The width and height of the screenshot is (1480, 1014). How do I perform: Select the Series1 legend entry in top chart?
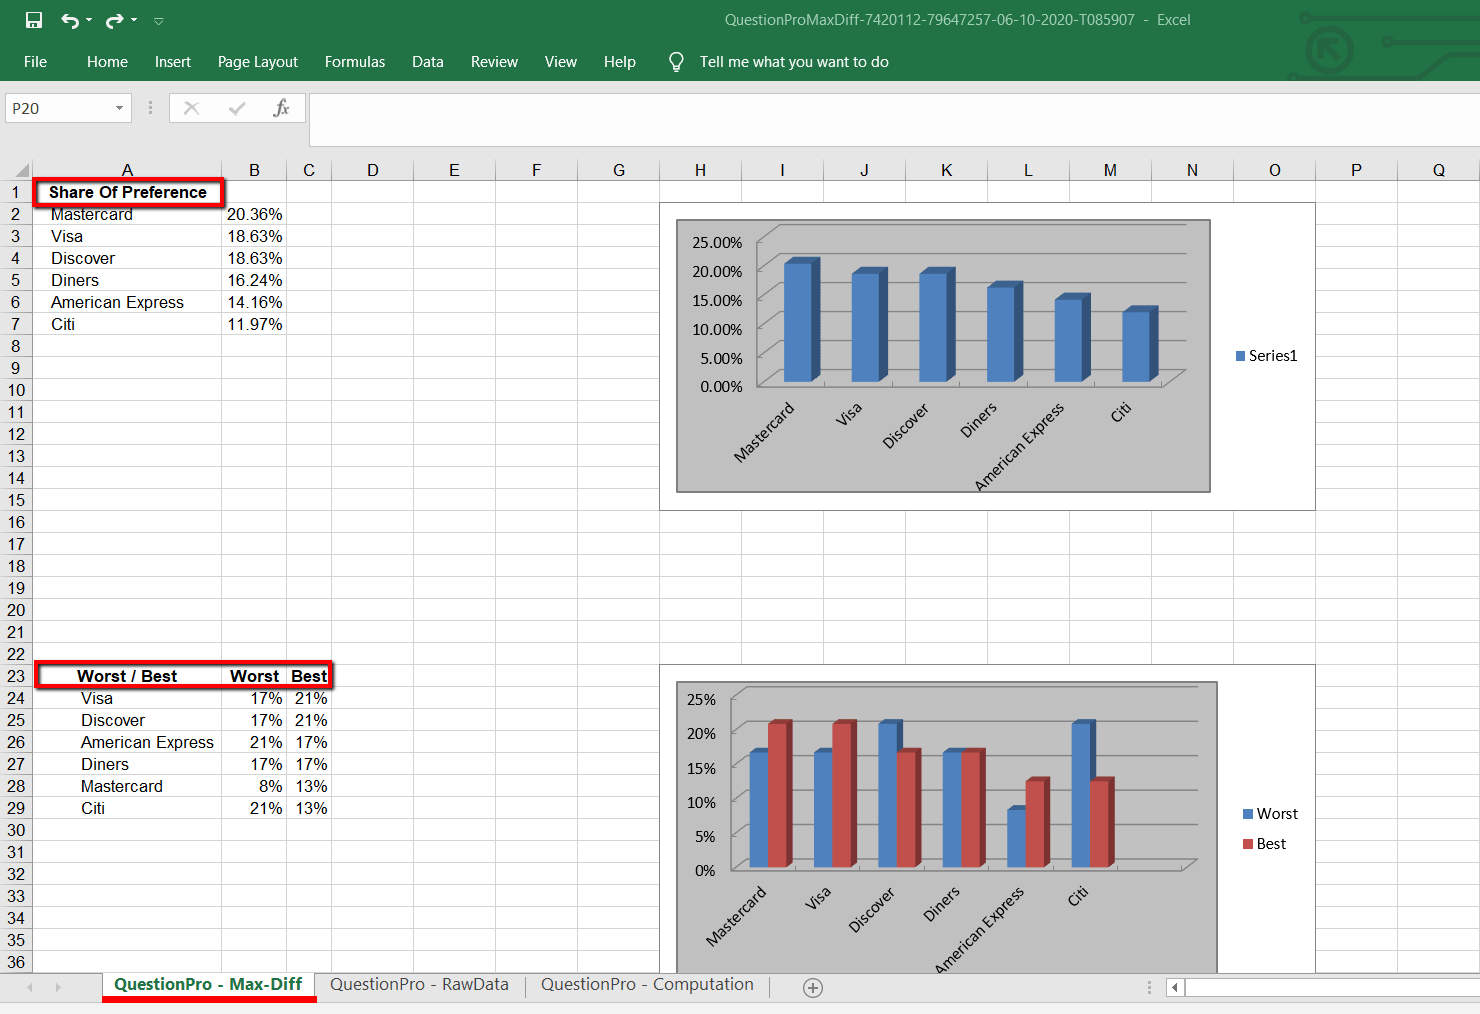click(x=1266, y=355)
